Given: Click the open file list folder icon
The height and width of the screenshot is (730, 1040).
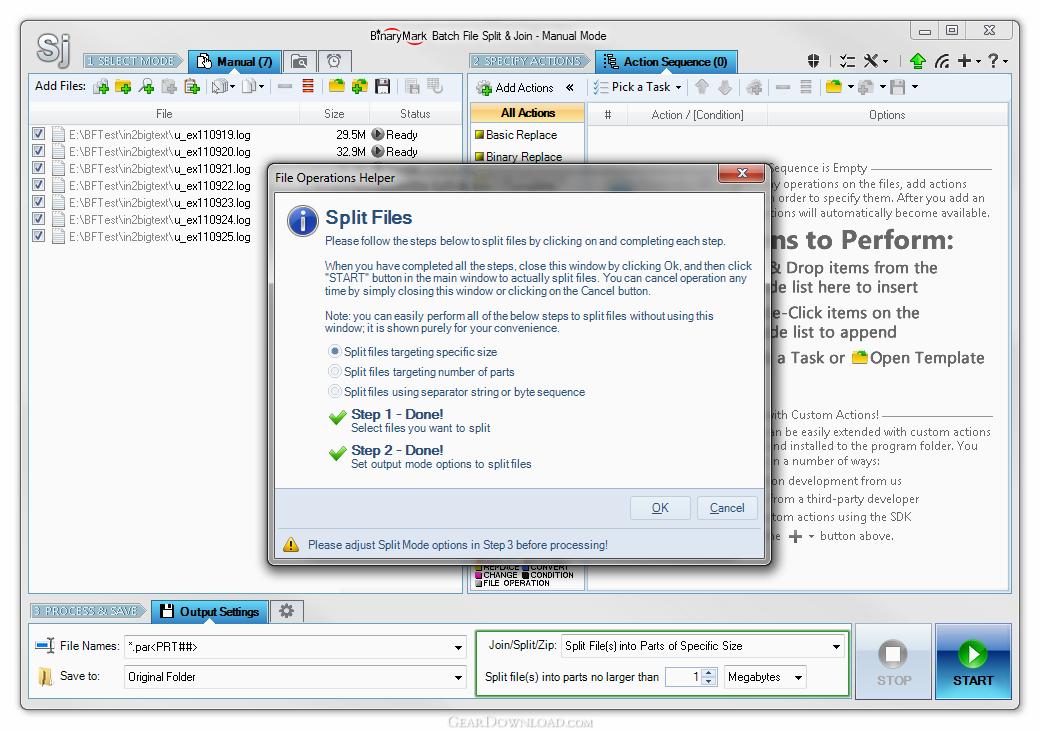Looking at the screenshot, I should pyautogui.click(x=337, y=86).
